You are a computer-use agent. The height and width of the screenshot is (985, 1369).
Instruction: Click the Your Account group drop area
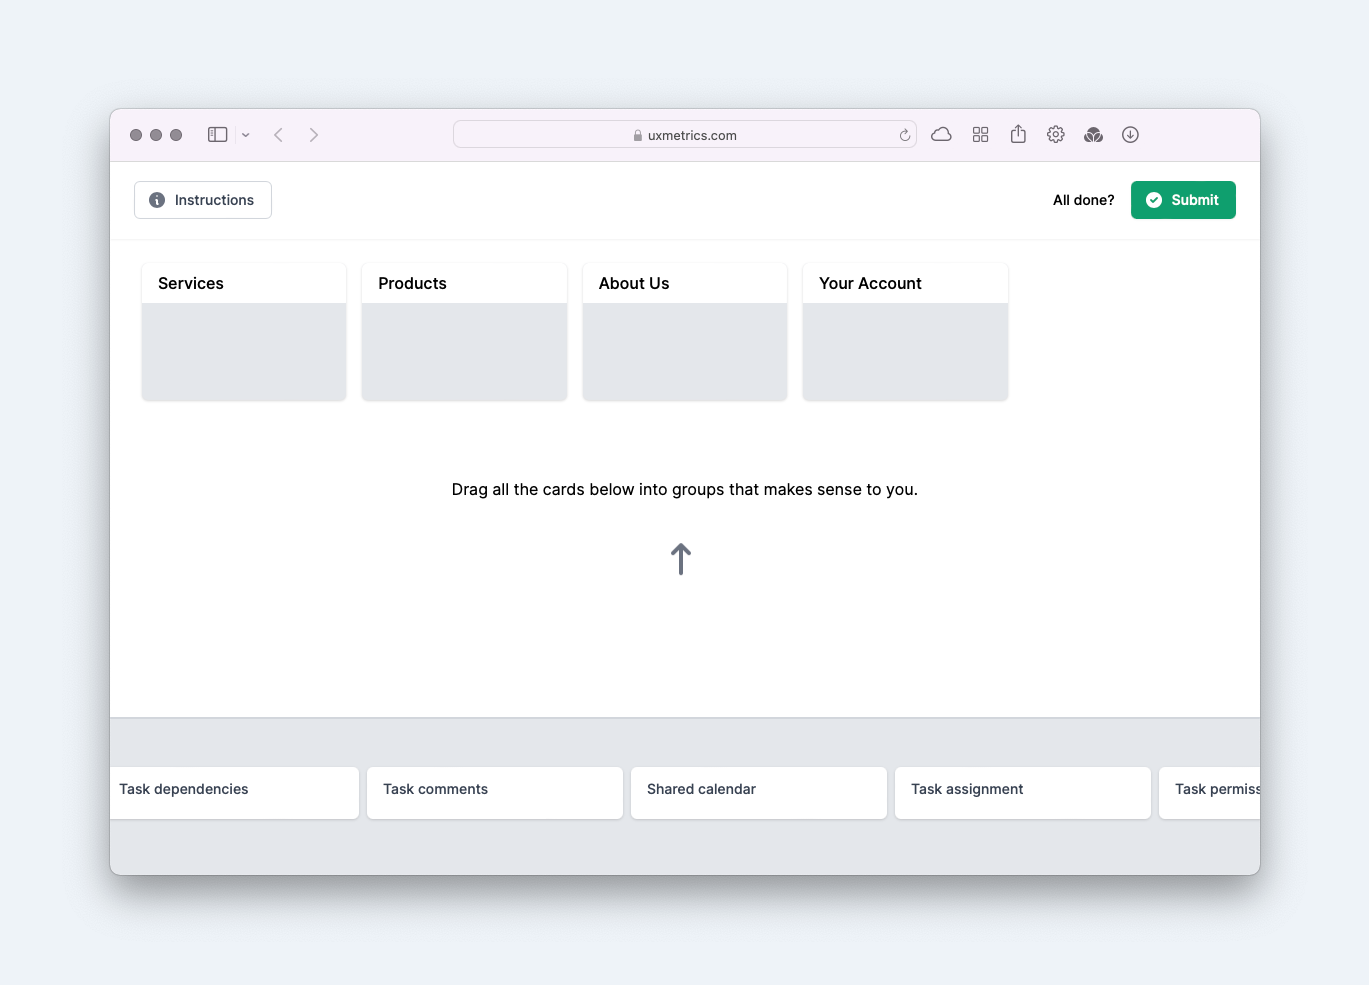point(905,352)
